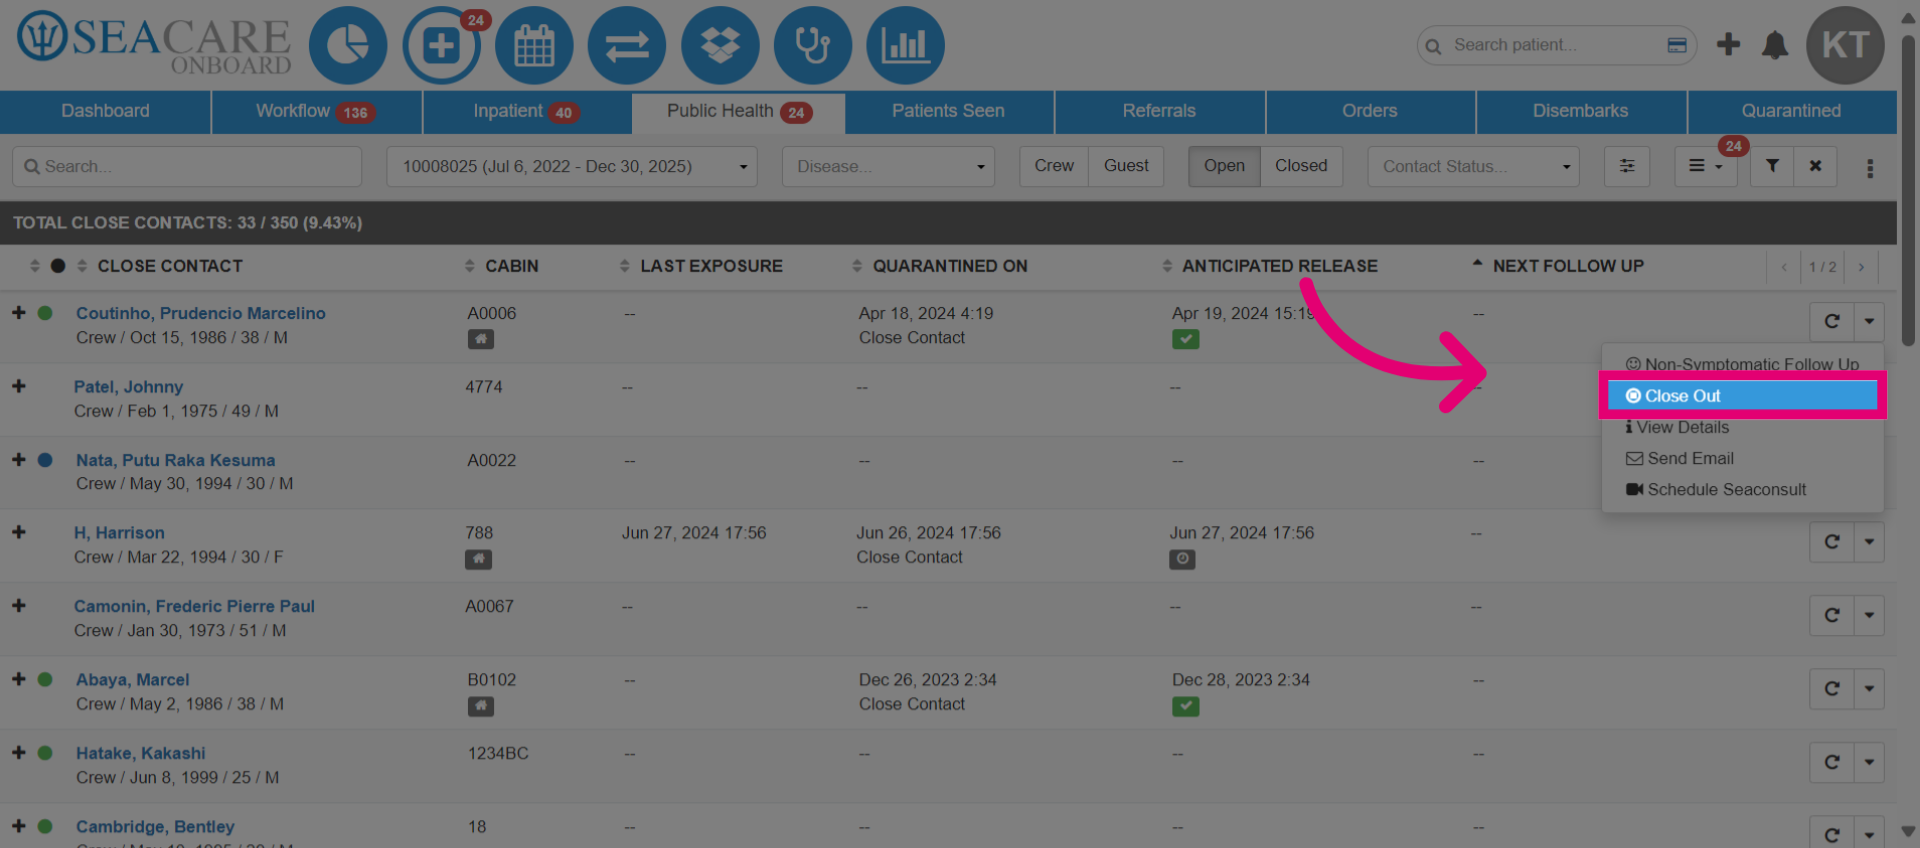Select Schedule Seaconsult menu entry

click(x=1743, y=489)
